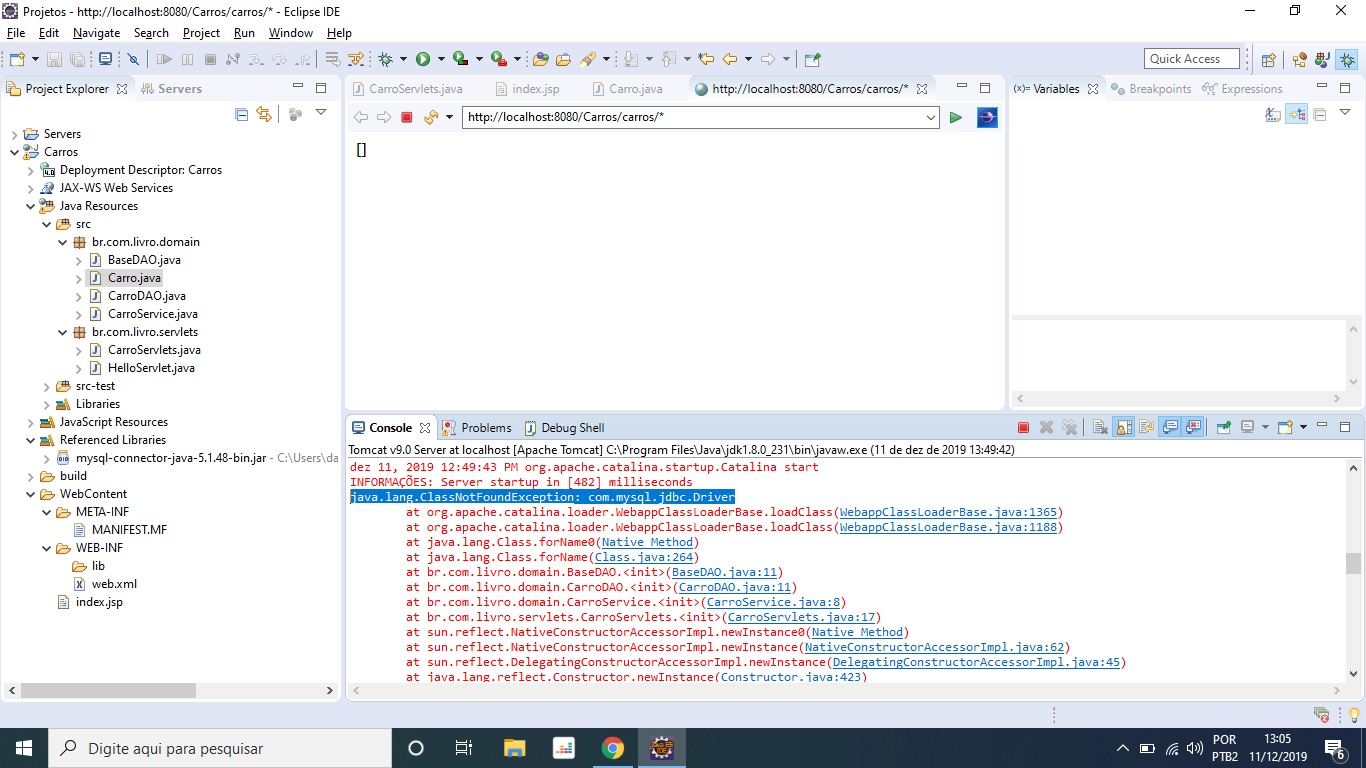Switch to the Java EE perspective icon
Screen dimensions: 1366x768
point(1299,59)
